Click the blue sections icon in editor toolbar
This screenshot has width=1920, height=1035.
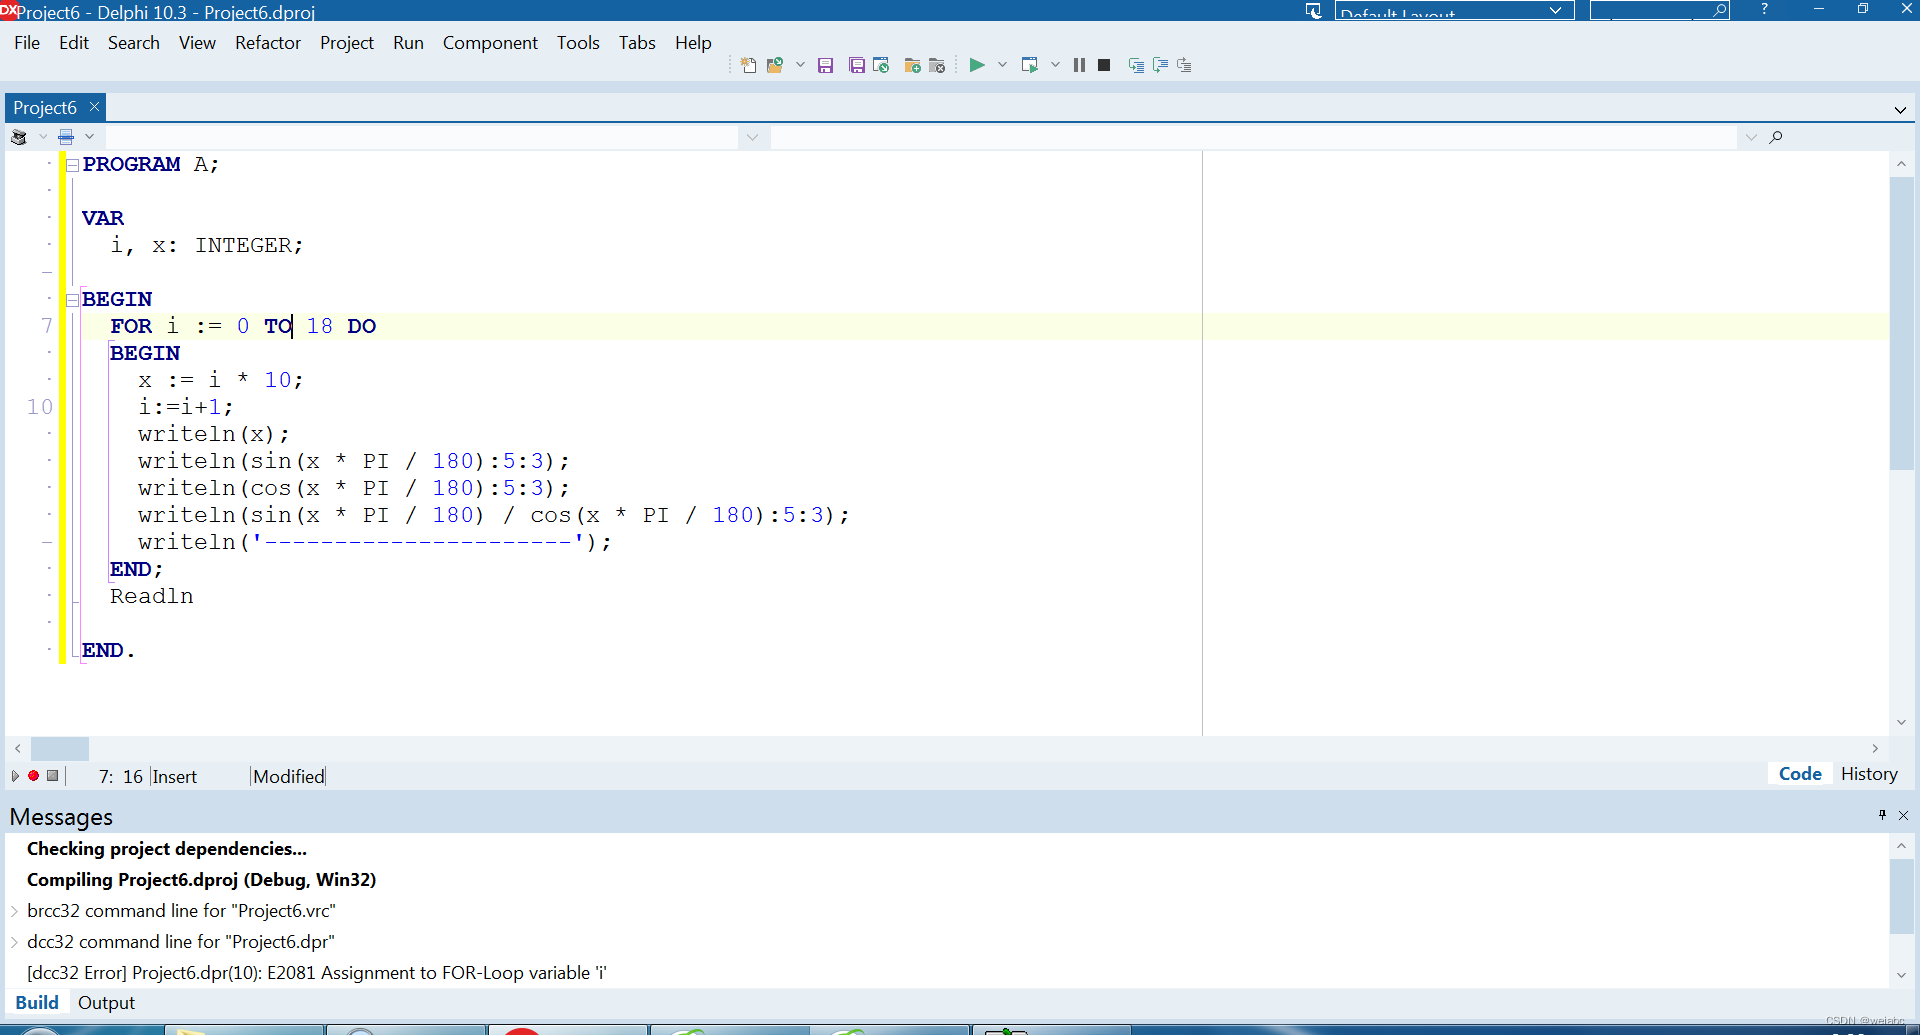(66, 137)
